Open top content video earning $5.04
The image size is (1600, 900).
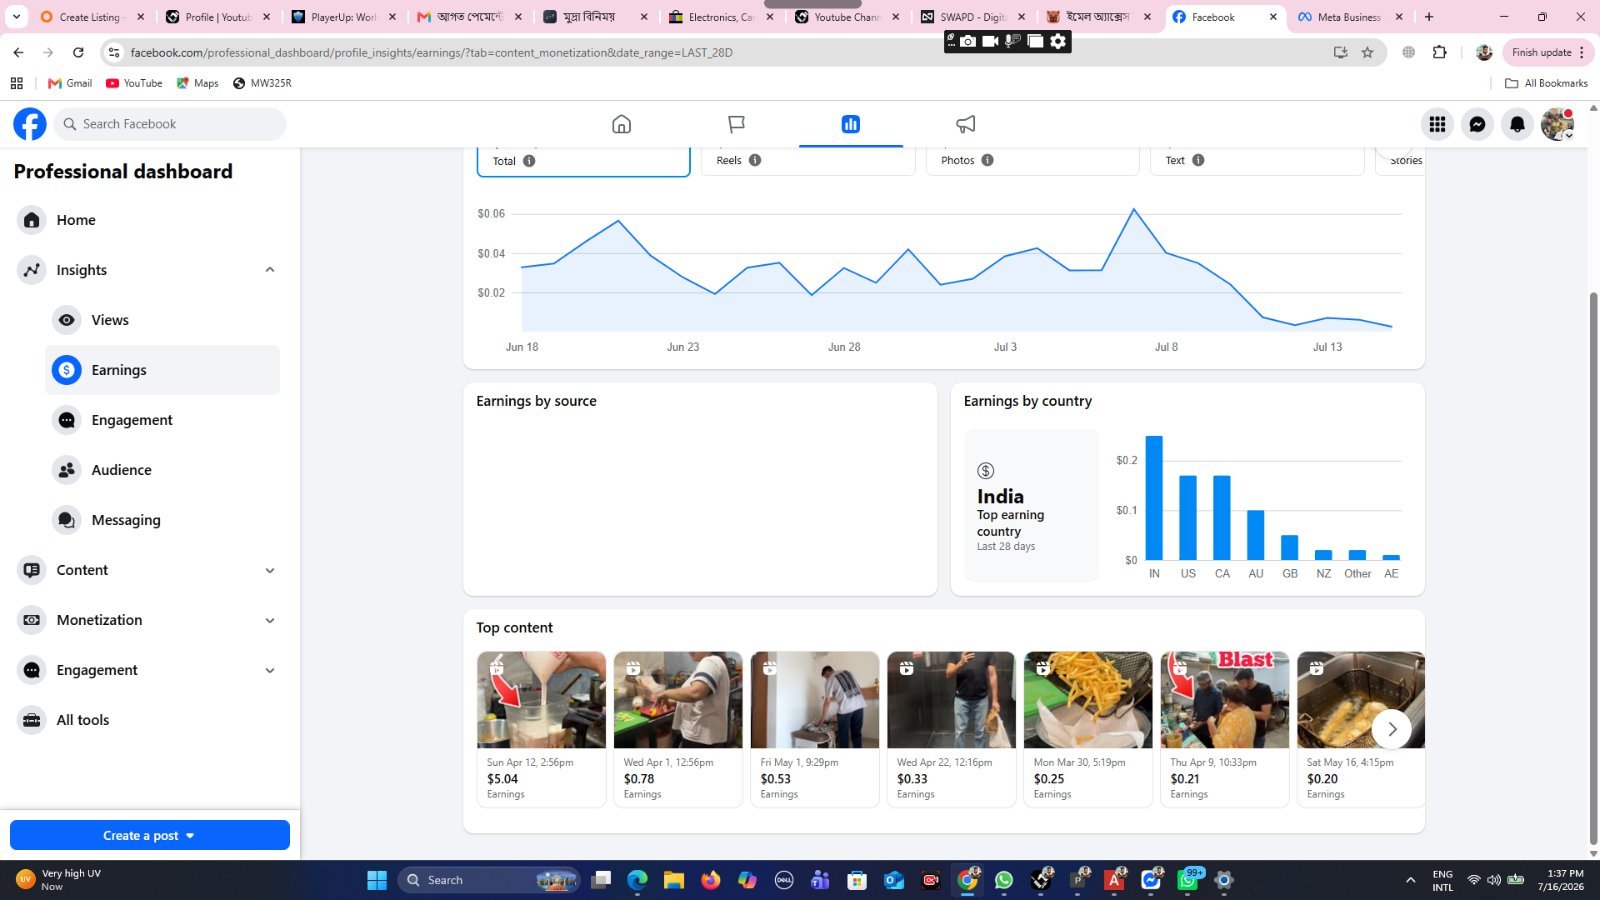click(541, 729)
